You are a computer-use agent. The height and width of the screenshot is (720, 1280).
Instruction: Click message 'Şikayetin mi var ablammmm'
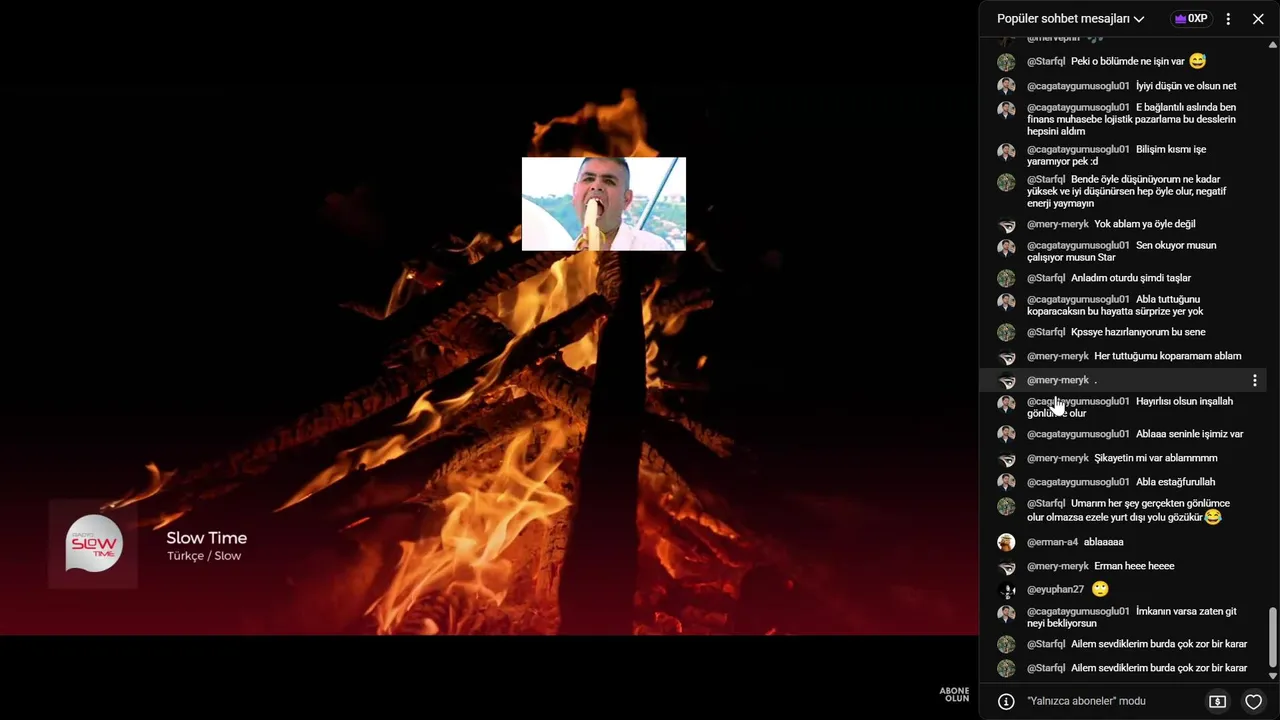(1156, 458)
